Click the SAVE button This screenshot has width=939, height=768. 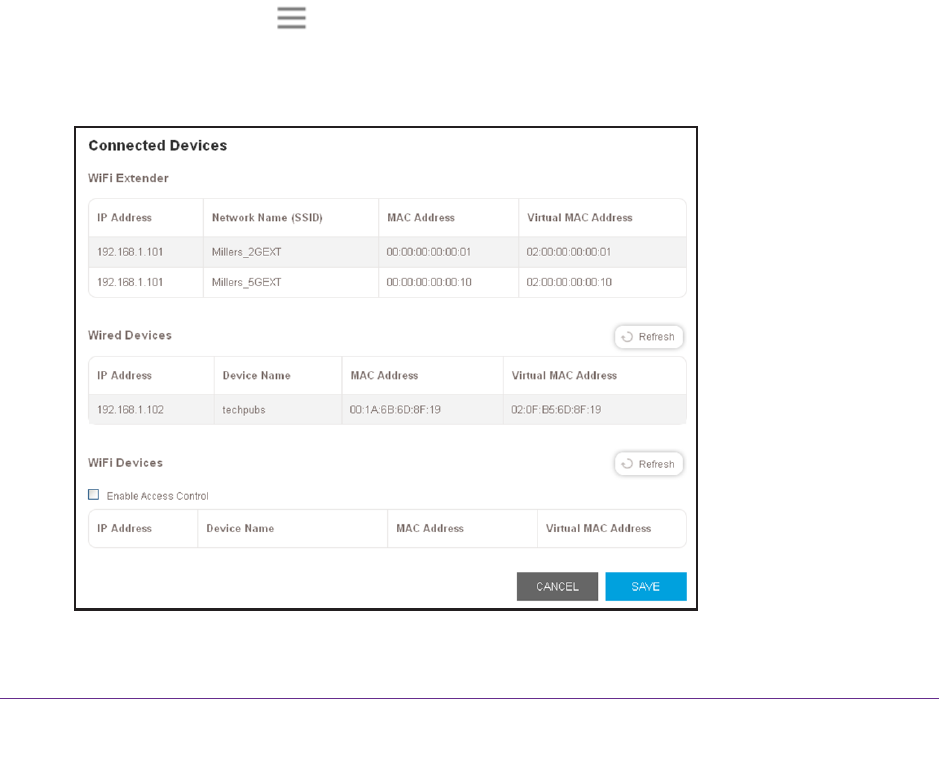[x=646, y=586]
